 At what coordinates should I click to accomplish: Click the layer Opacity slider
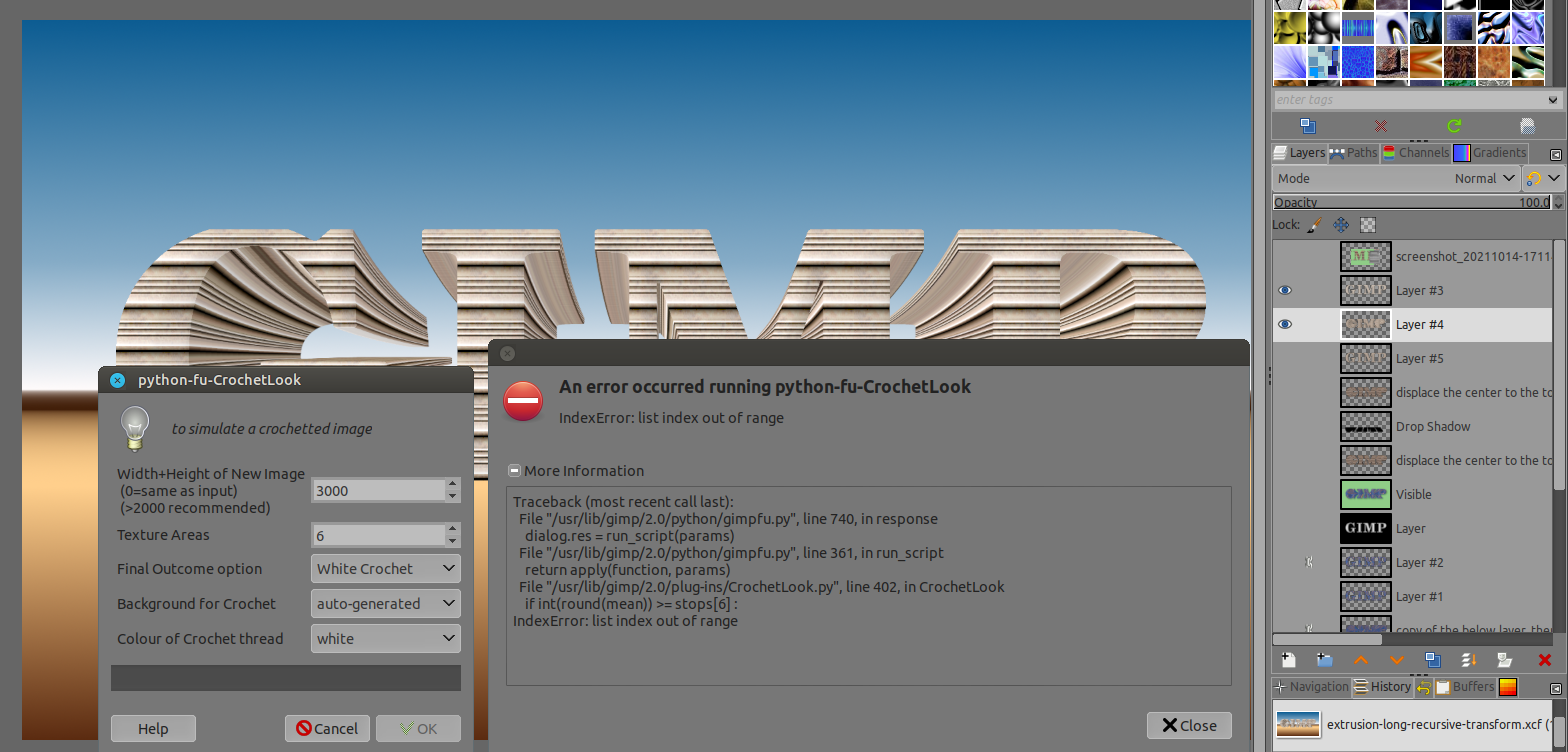pyautogui.click(x=1411, y=202)
